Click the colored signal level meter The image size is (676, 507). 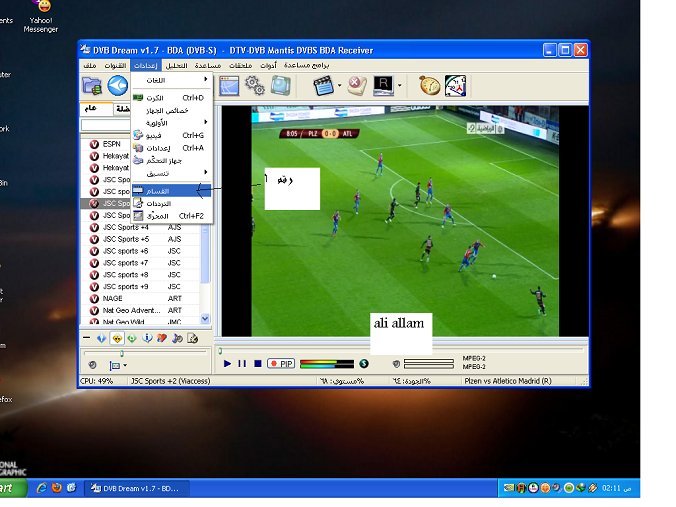(x=326, y=364)
